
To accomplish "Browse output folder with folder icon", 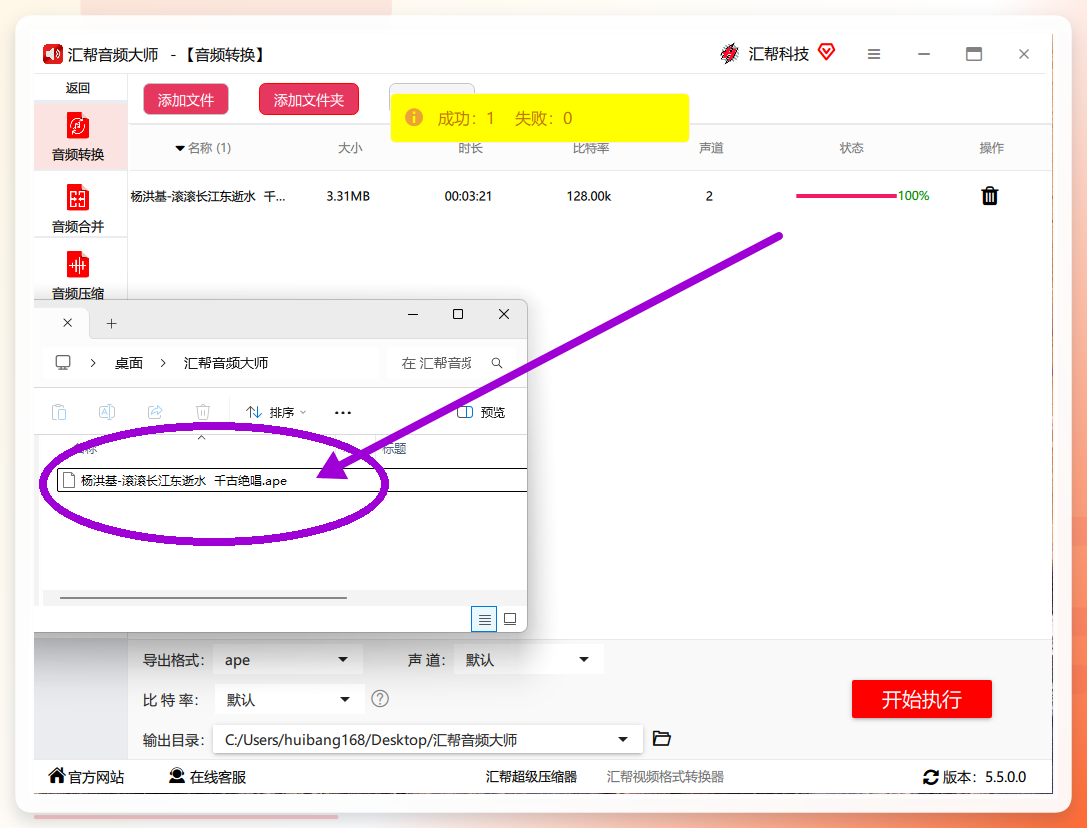I will pyautogui.click(x=661, y=739).
